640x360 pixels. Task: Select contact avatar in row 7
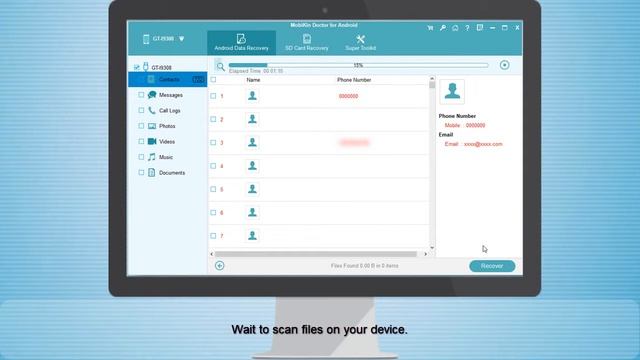[x=252, y=236]
